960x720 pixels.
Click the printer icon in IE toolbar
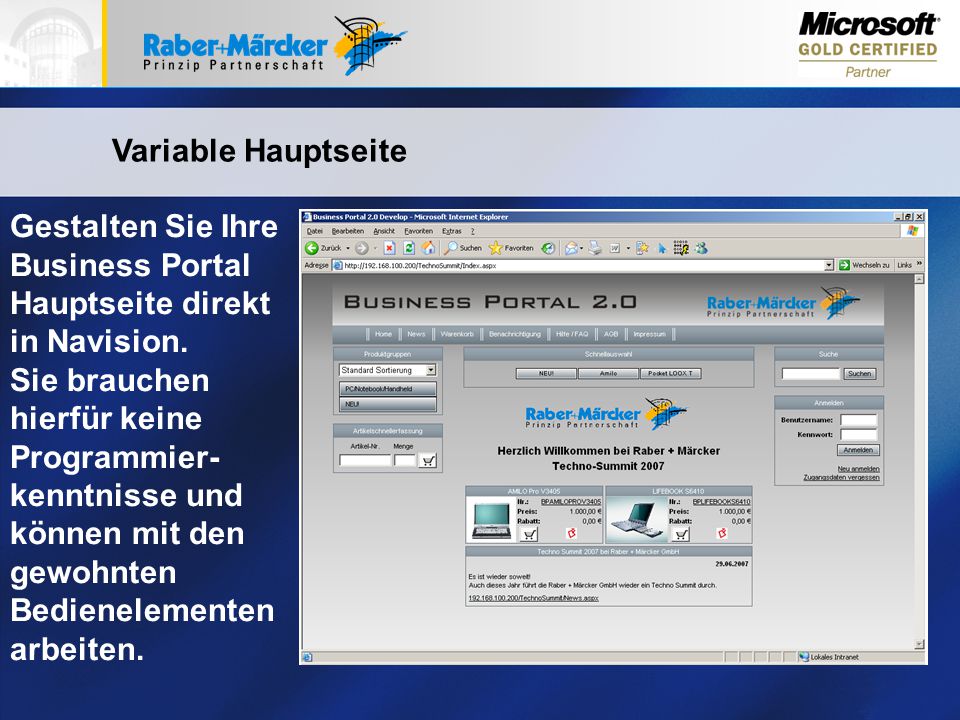tap(594, 248)
